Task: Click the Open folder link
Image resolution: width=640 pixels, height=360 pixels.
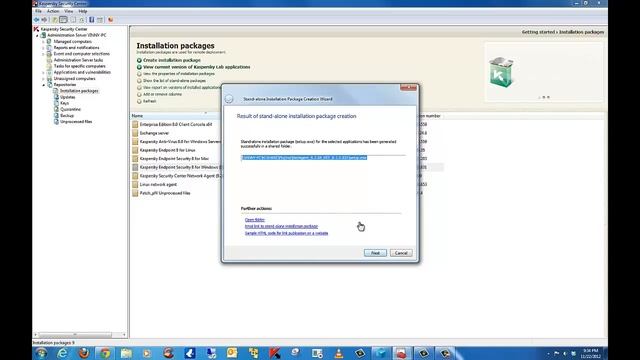Action: point(255,220)
